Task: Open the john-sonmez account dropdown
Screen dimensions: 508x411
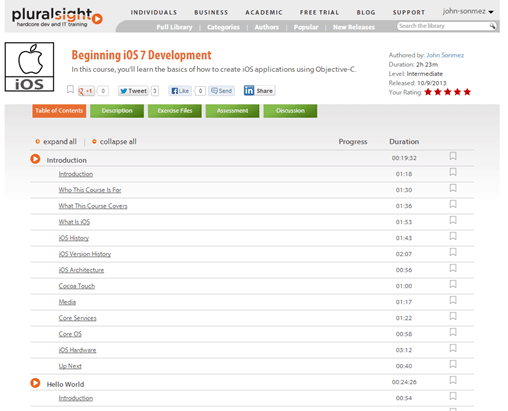Action: pyautogui.click(x=468, y=11)
